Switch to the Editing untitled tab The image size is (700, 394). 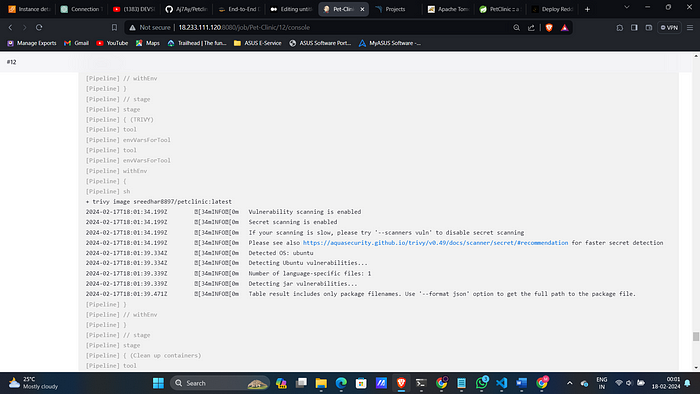click(291, 9)
